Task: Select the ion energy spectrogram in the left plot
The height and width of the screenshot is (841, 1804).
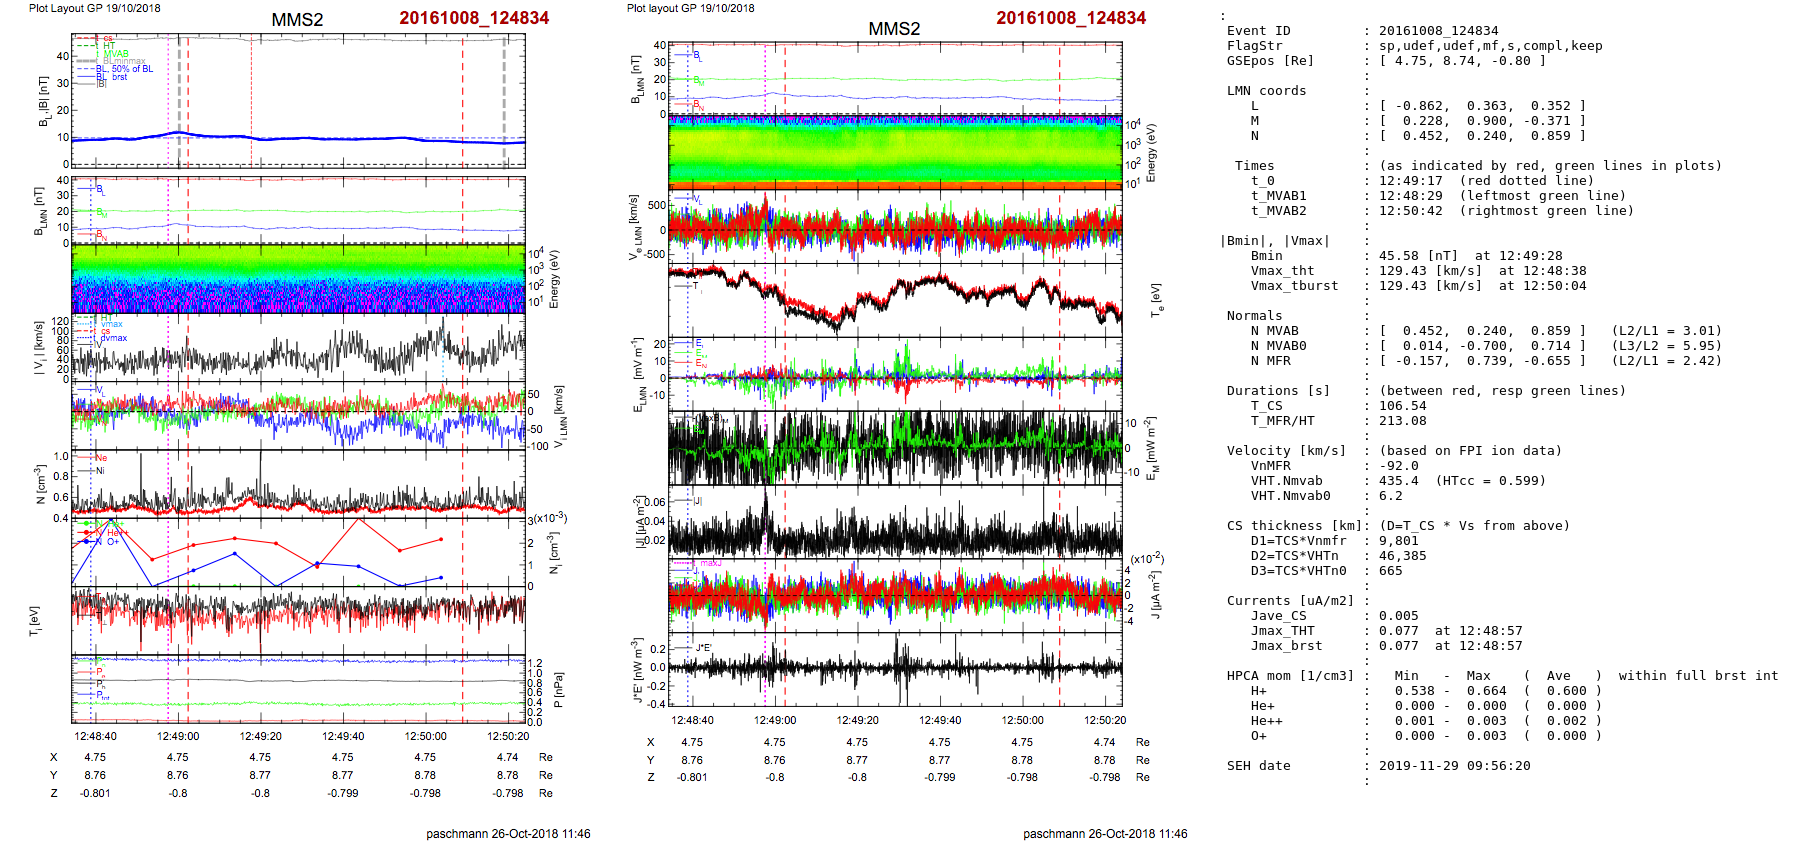Action: point(298,279)
